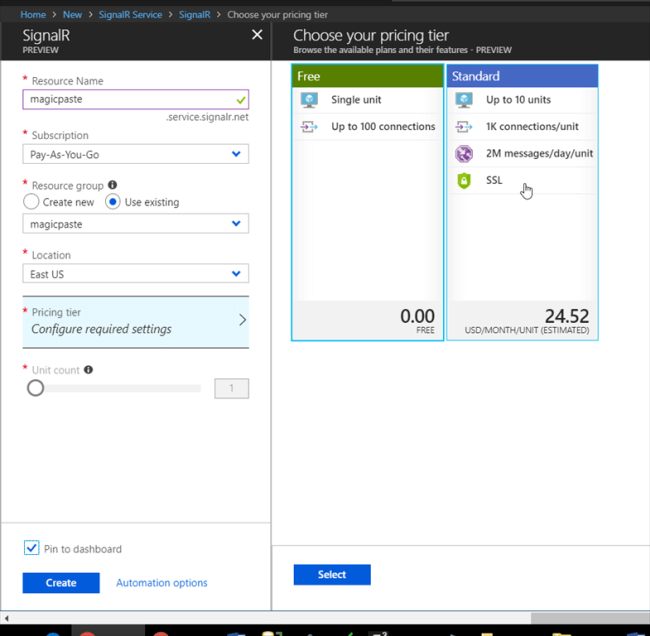Viewport: 650px width, 636px height.
Task: Click the Unit count number field
Action: click(x=232, y=388)
